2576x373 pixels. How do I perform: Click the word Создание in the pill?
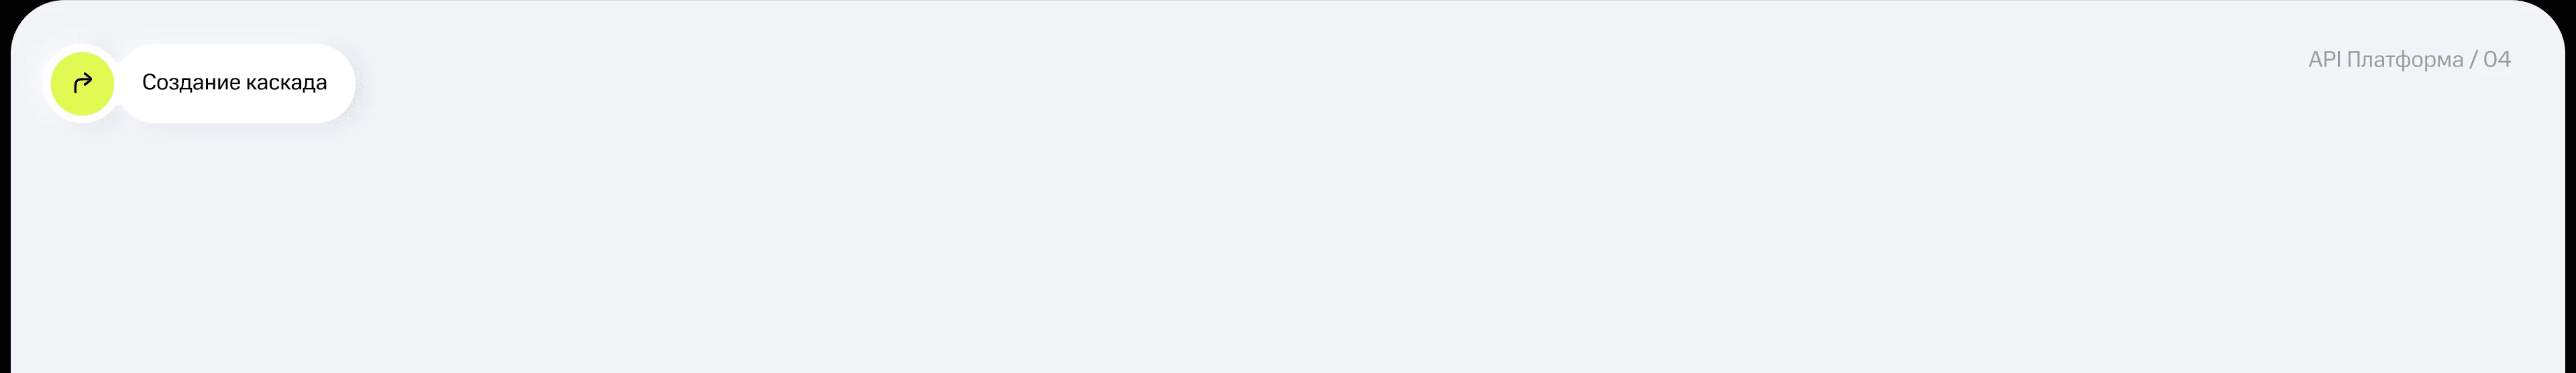click(191, 83)
